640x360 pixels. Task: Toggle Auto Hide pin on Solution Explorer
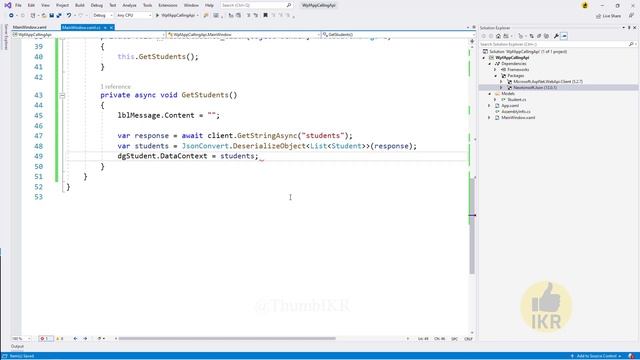pyautogui.click(x=629, y=28)
